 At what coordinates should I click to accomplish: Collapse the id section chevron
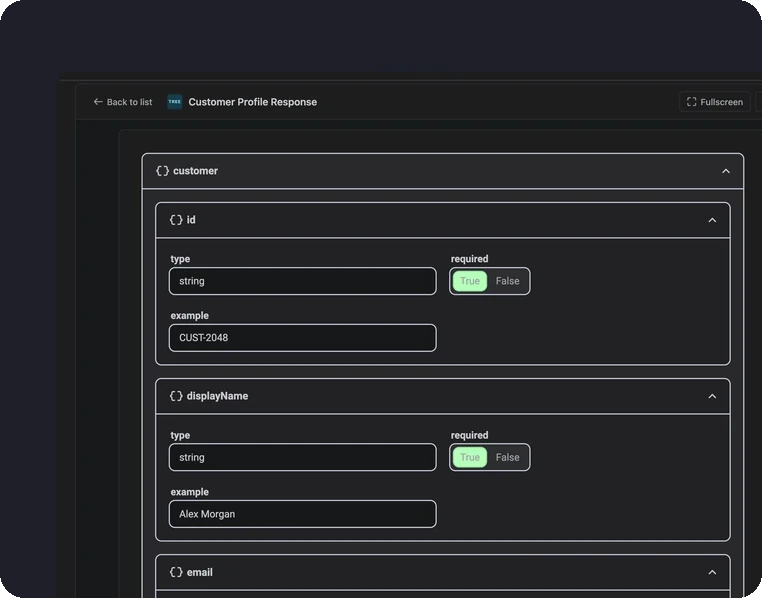click(x=712, y=220)
